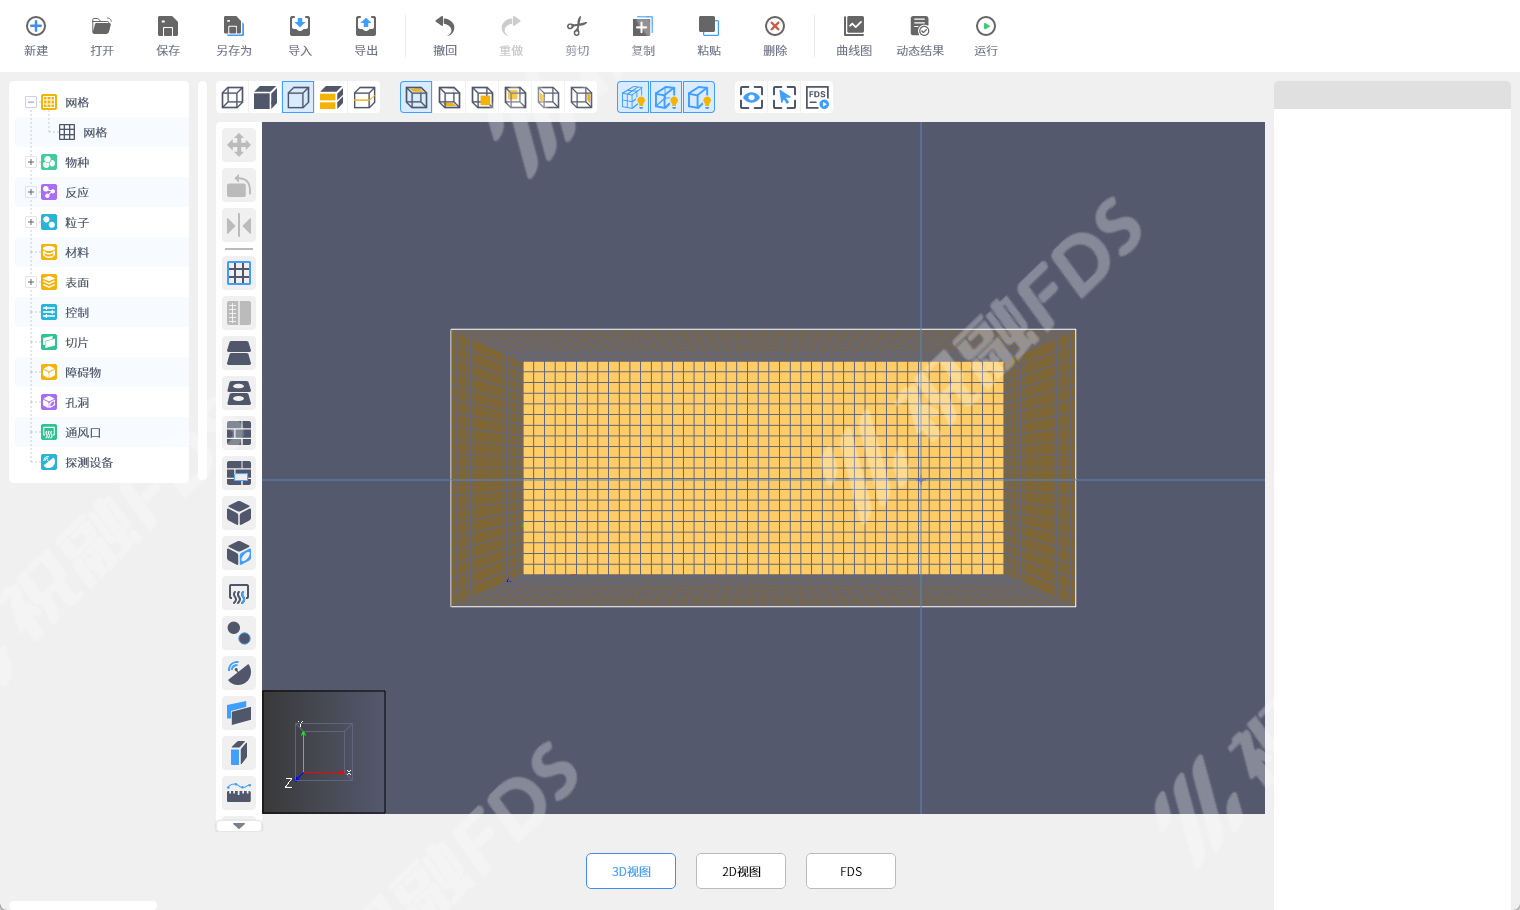Toggle the grid cube lightbulb visibility
The image size is (1520, 910).
(x=633, y=97)
